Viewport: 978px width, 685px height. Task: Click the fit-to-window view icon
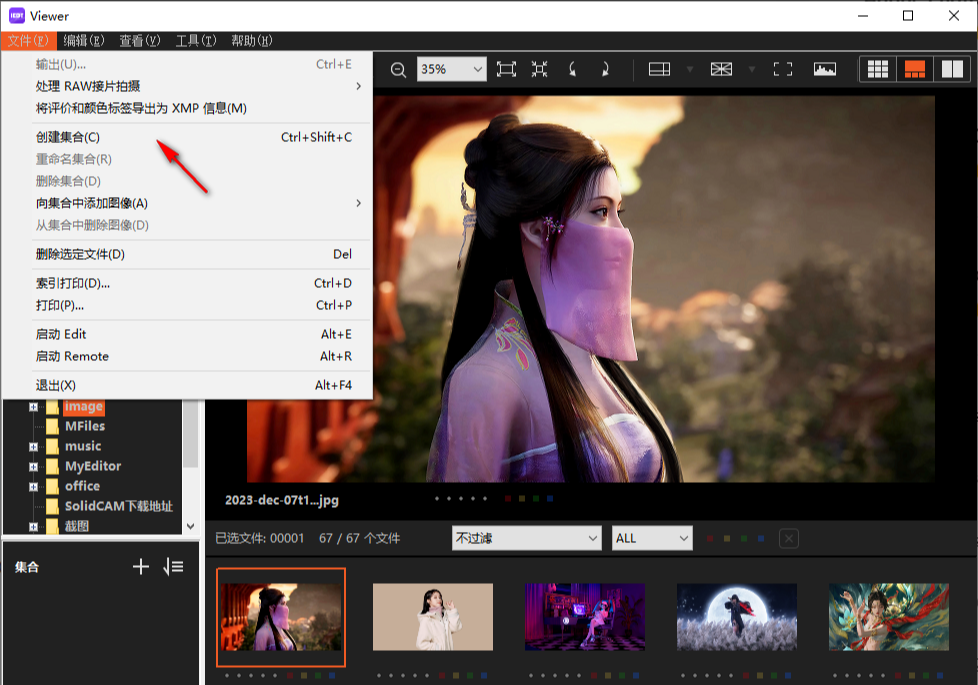pos(506,69)
